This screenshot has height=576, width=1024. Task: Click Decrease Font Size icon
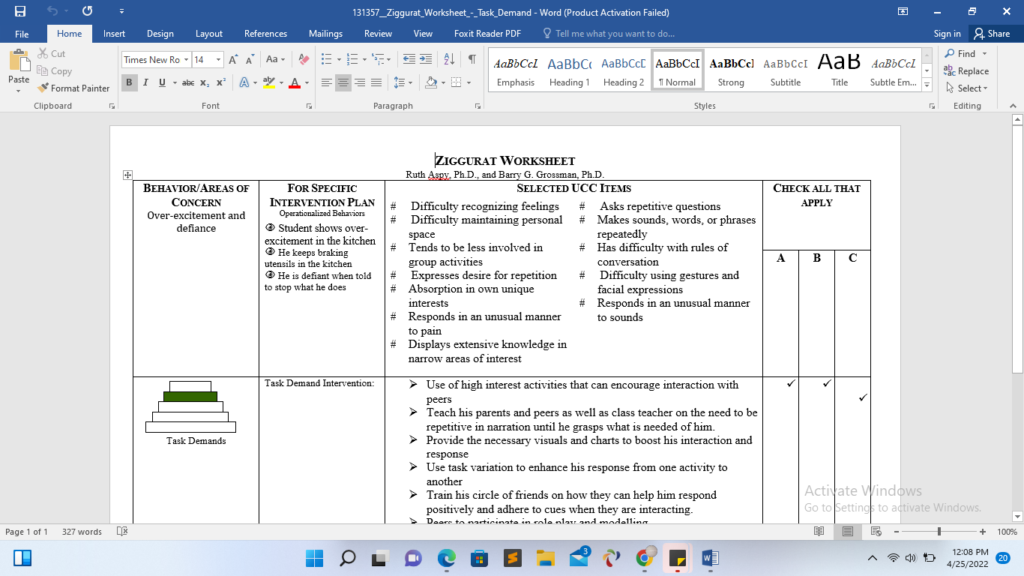click(249, 59)
